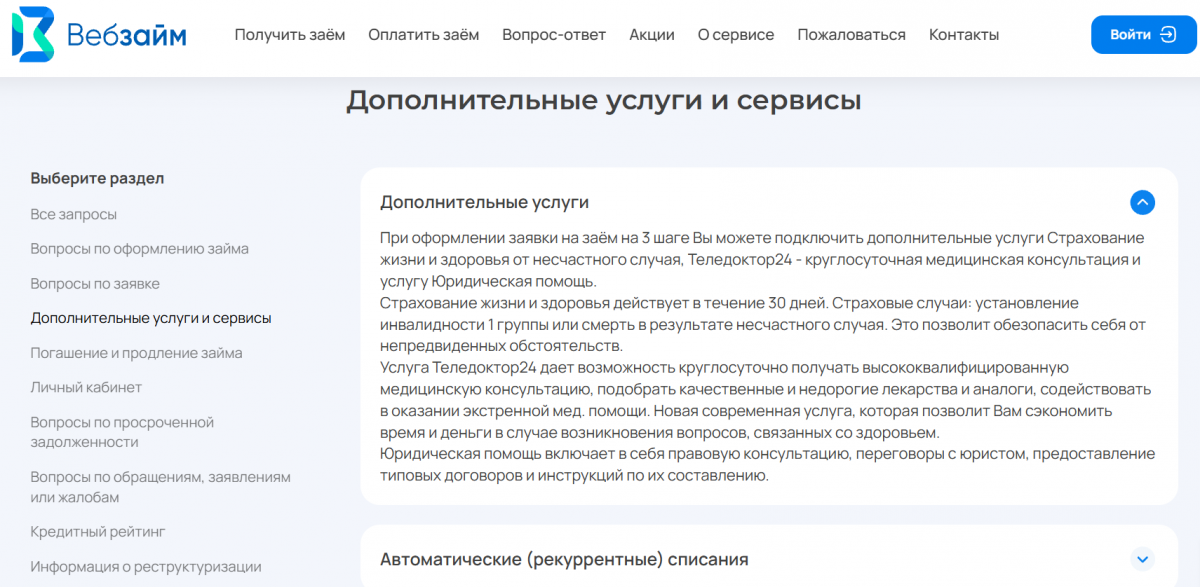Click the sentence about Услуга Теледоктор24
This screenshot has height=587, width=1200.
[765, 400]
